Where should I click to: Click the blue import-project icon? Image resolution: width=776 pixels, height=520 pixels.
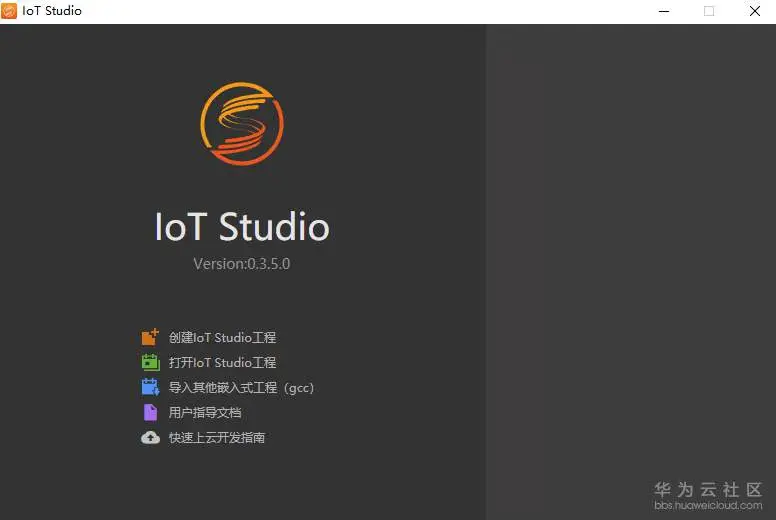pos(150,387)
